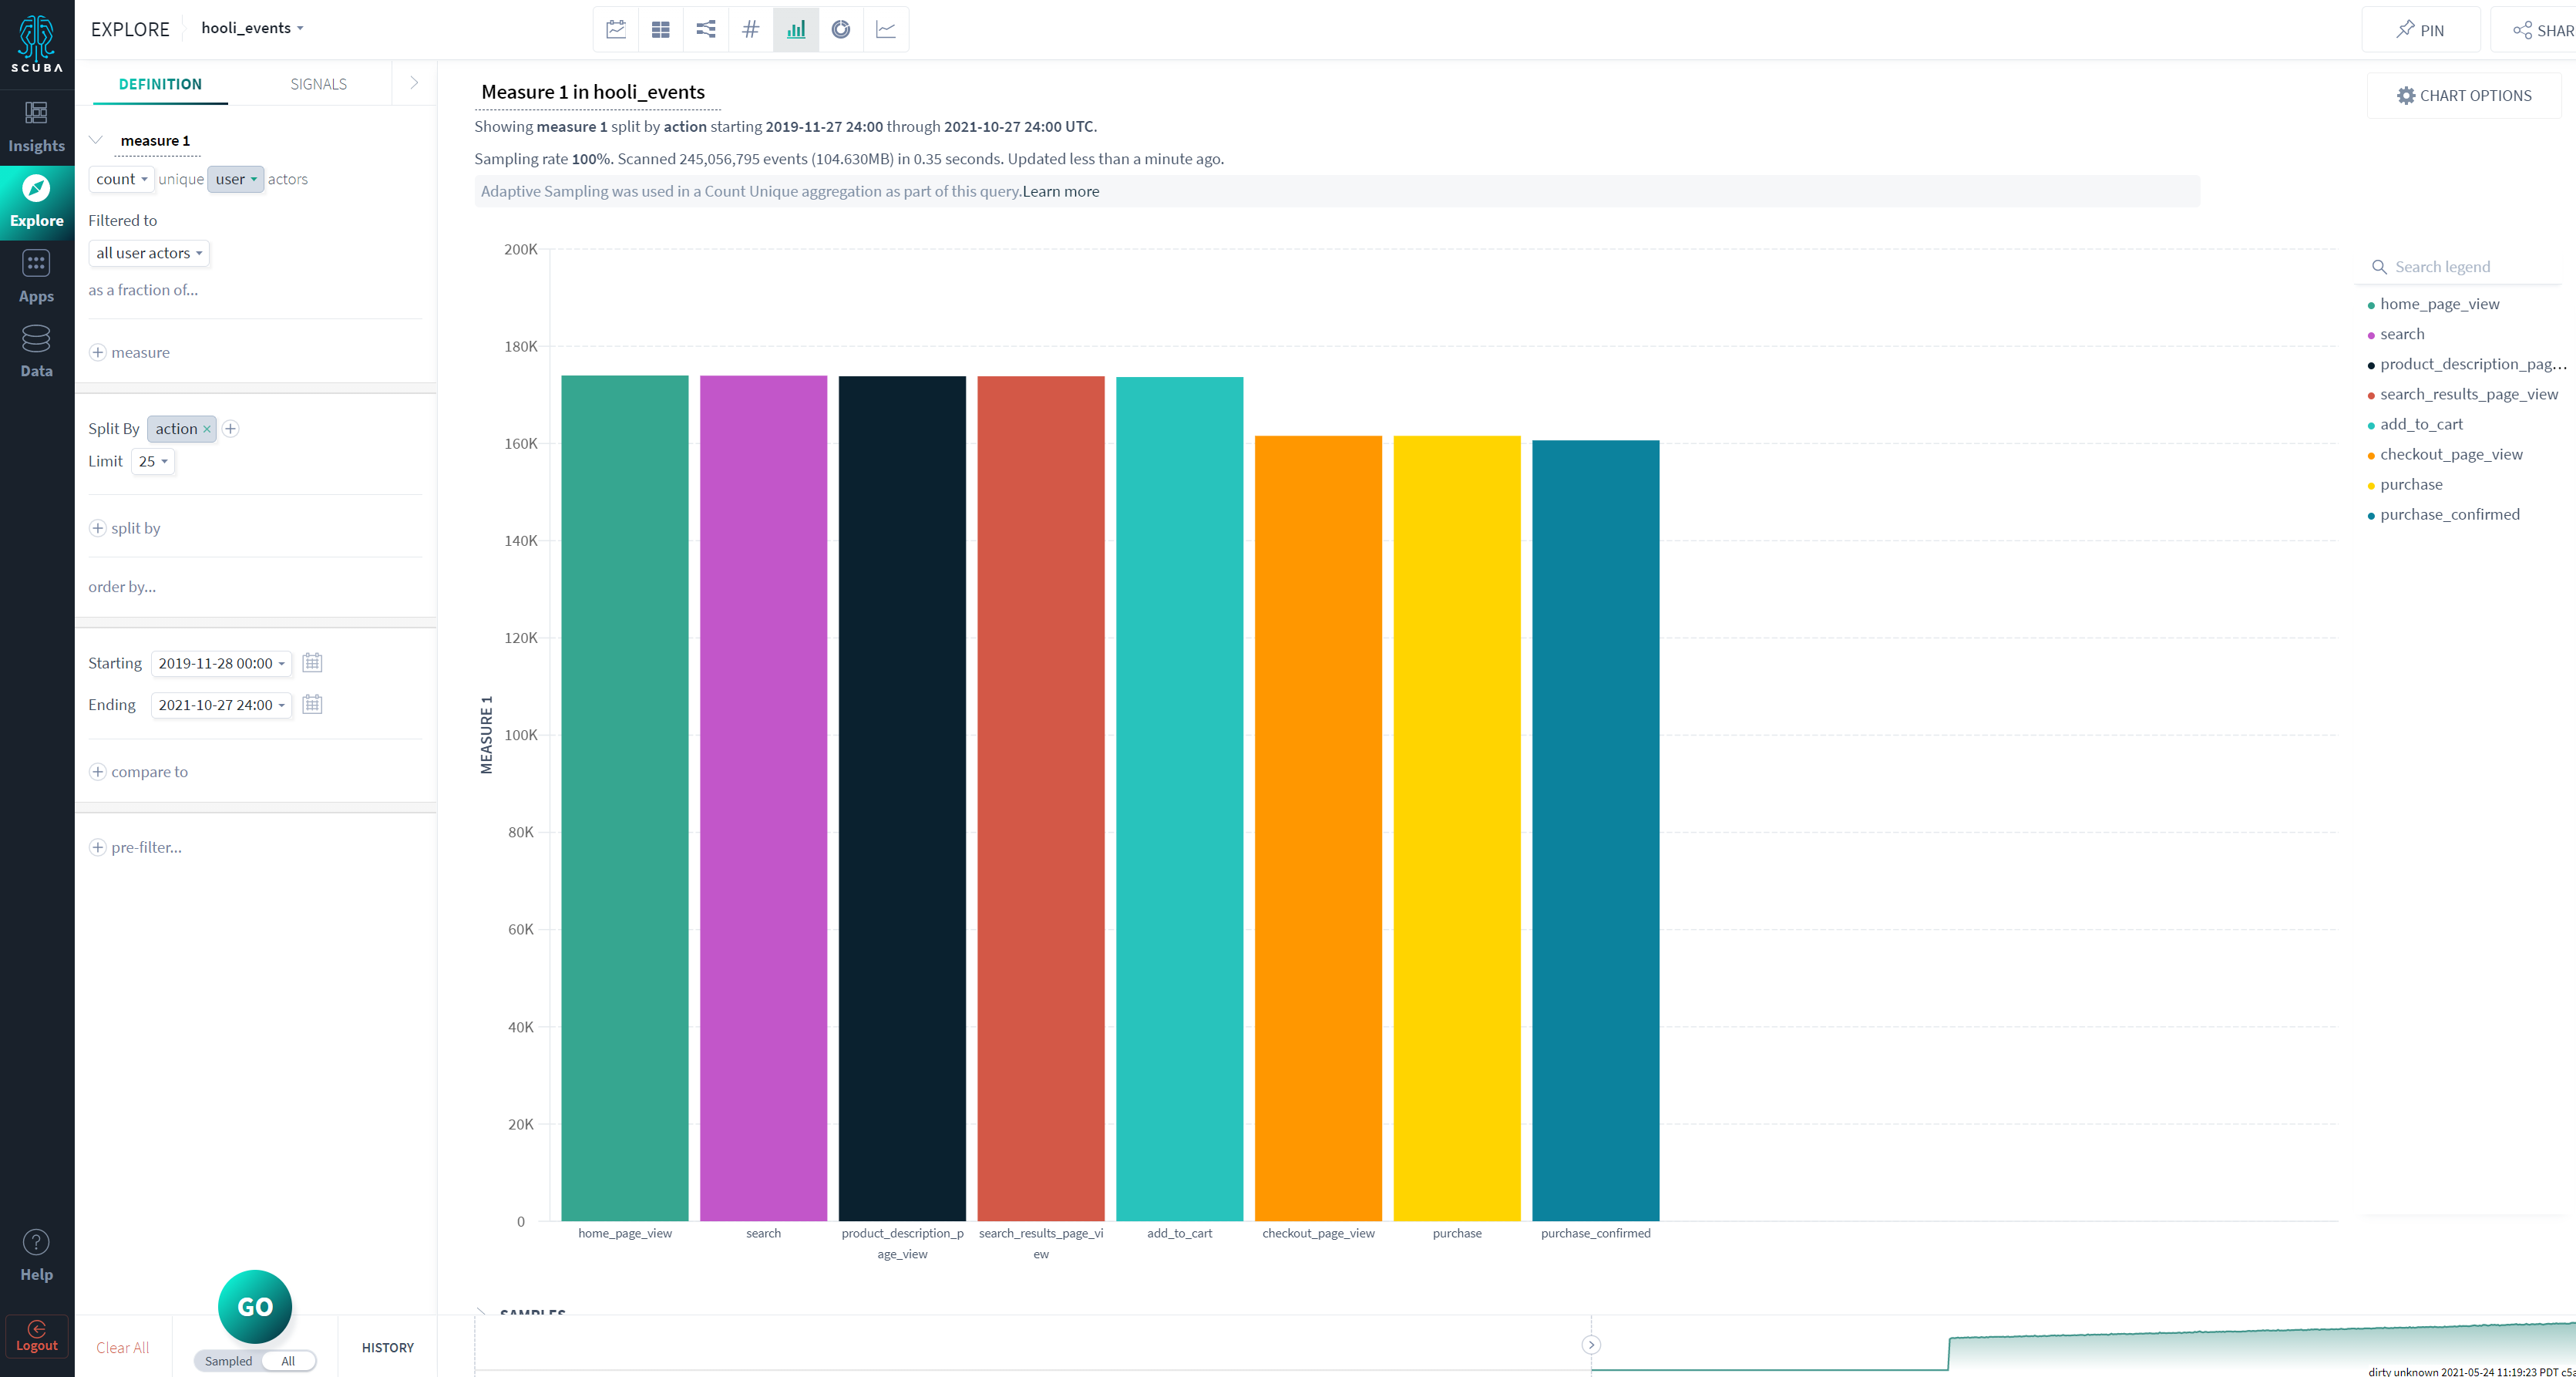Open Data in the sidebar

coord(37,352)
